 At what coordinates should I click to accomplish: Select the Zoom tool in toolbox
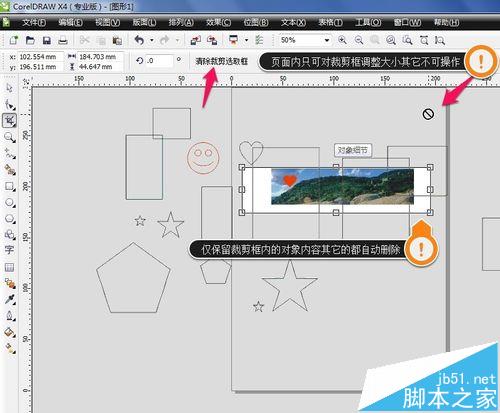click(9, 137)
